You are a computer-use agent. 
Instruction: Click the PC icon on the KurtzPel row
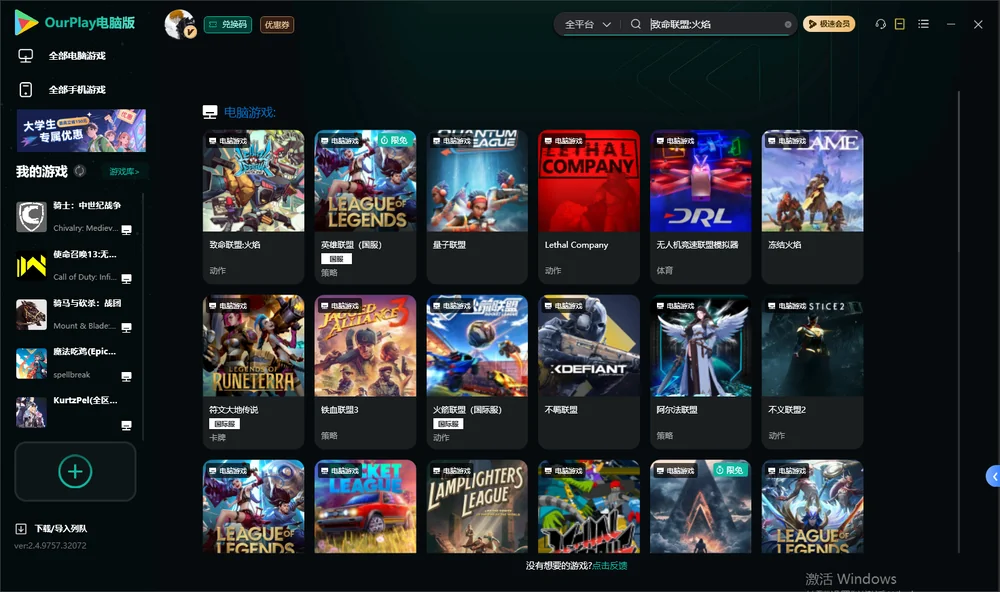(x=126, y=426)
